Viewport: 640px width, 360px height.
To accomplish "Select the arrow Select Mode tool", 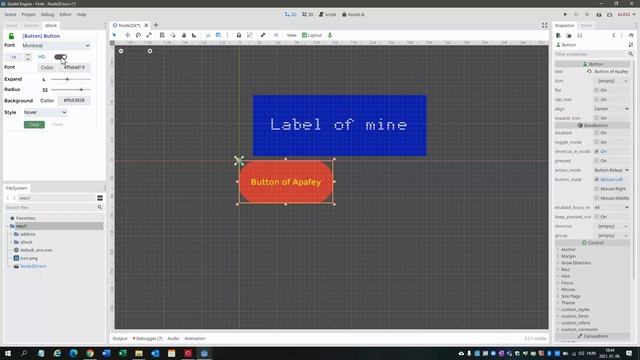I will tap(114, 35).
